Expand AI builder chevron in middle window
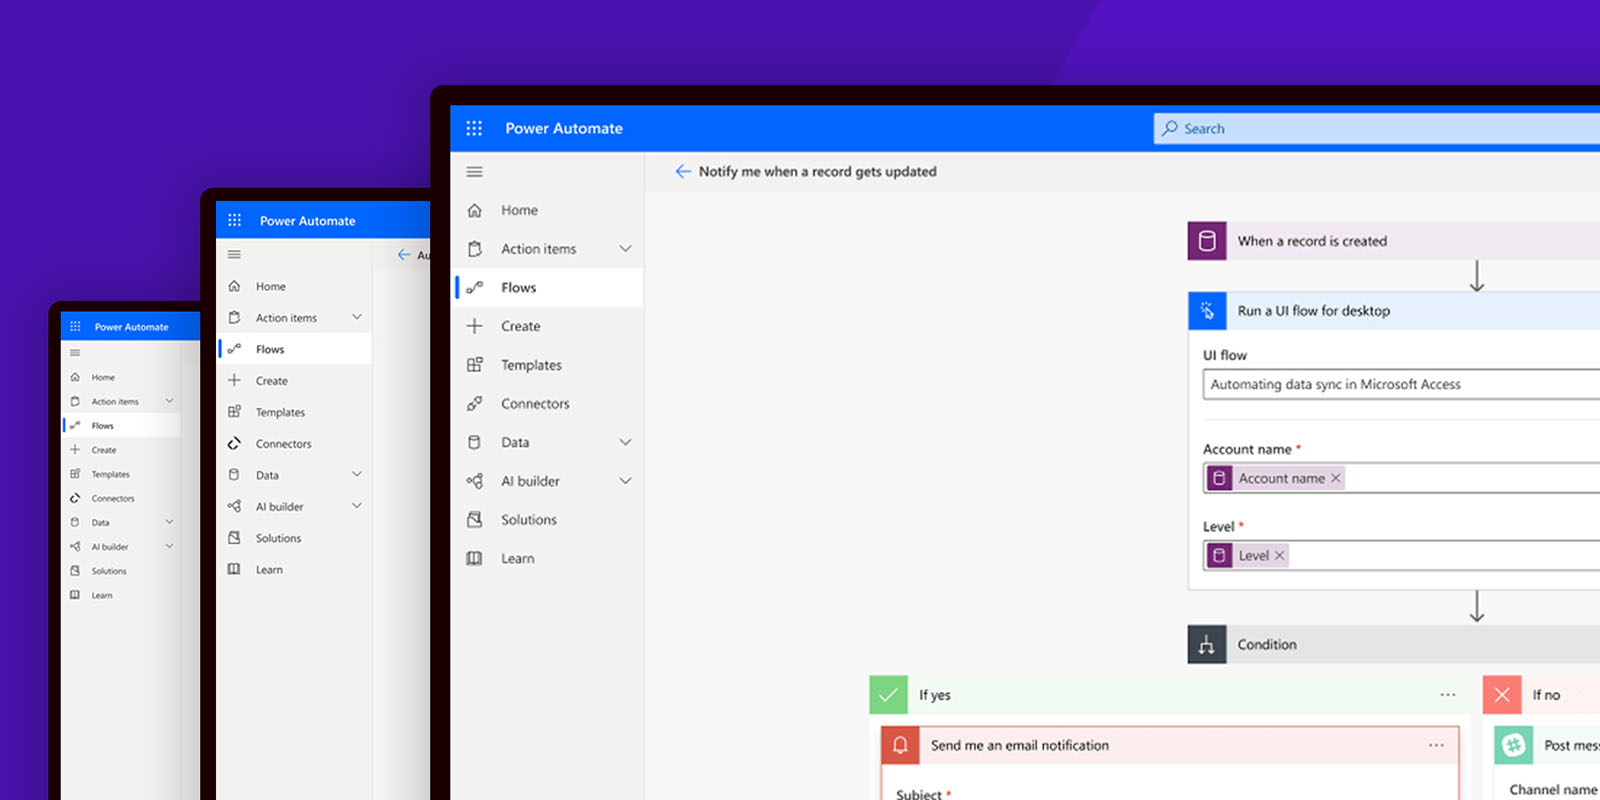Image resolution: width=1600 pixels, height=800 pixels. coord(357,506)
